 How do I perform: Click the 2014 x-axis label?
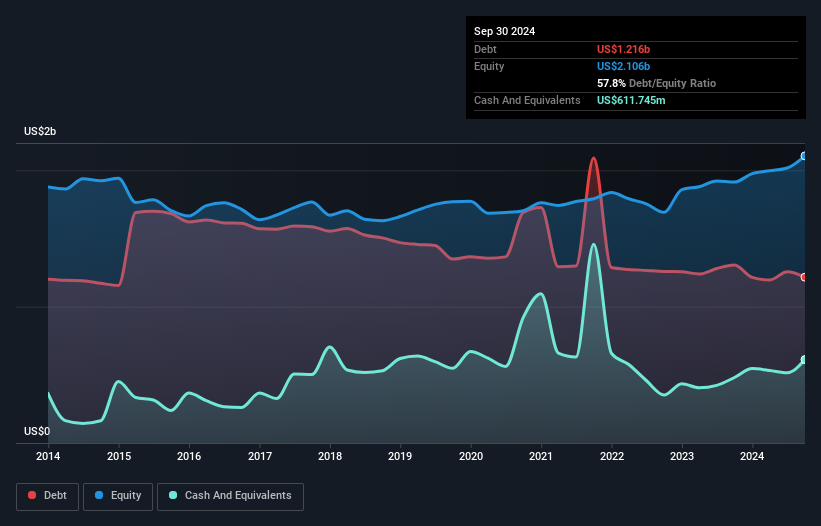coord(48,456)
